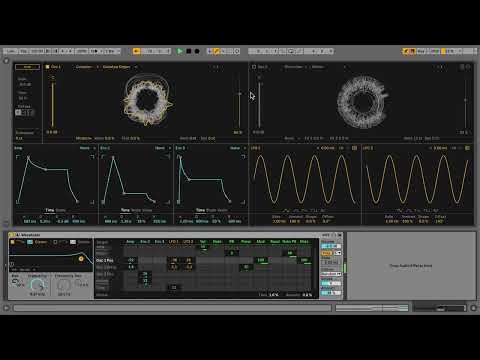Screen dimensions: 480x360
Task: Toggle the blue MIDI arrangement overdub button
Action: coord(210,51)
